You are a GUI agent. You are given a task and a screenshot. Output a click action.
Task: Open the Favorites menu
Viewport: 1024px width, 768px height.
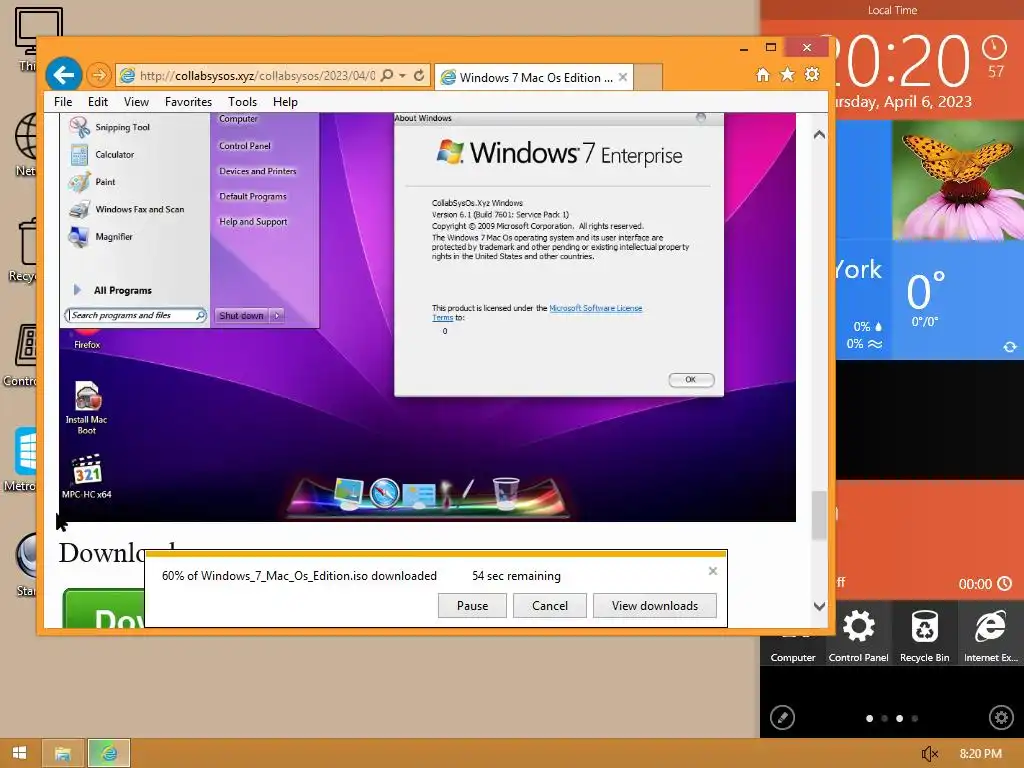pos(188,102)
